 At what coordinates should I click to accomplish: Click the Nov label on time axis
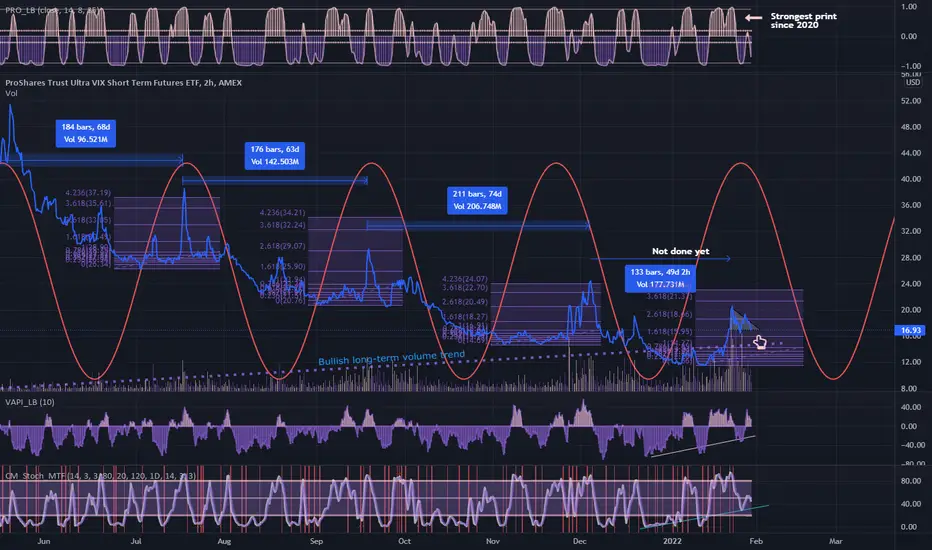pos(492,541)
